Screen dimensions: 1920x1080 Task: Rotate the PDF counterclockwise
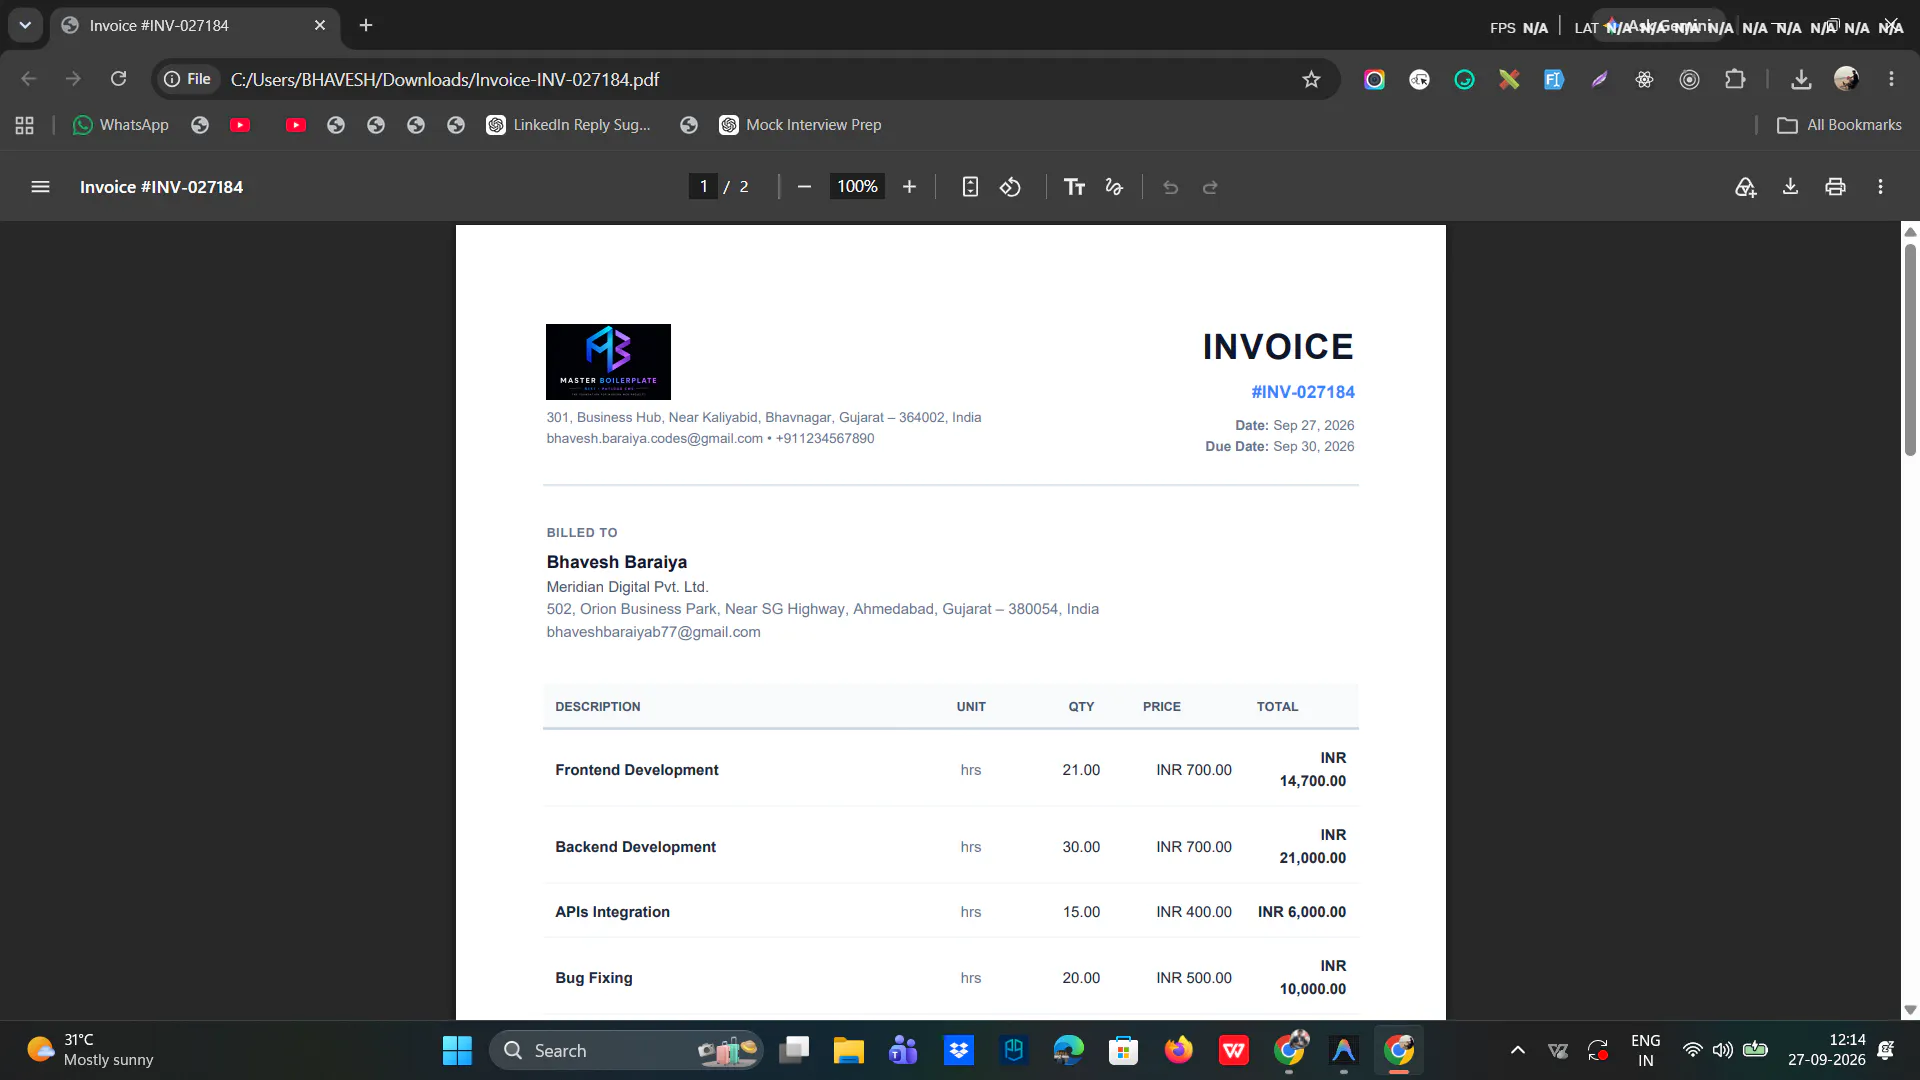click(1010, 187)
